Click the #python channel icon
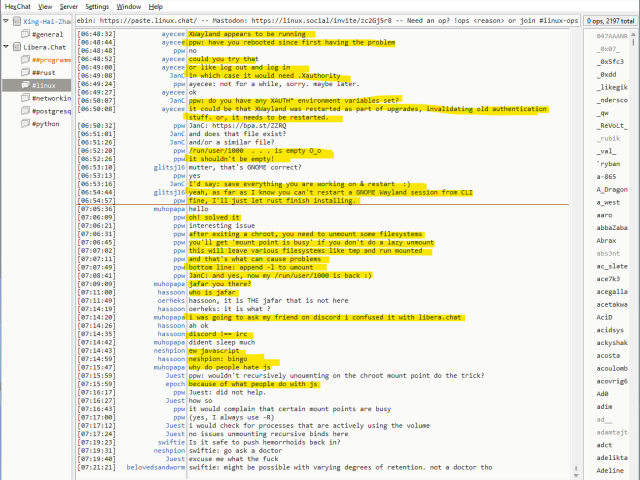 (24, 125)
